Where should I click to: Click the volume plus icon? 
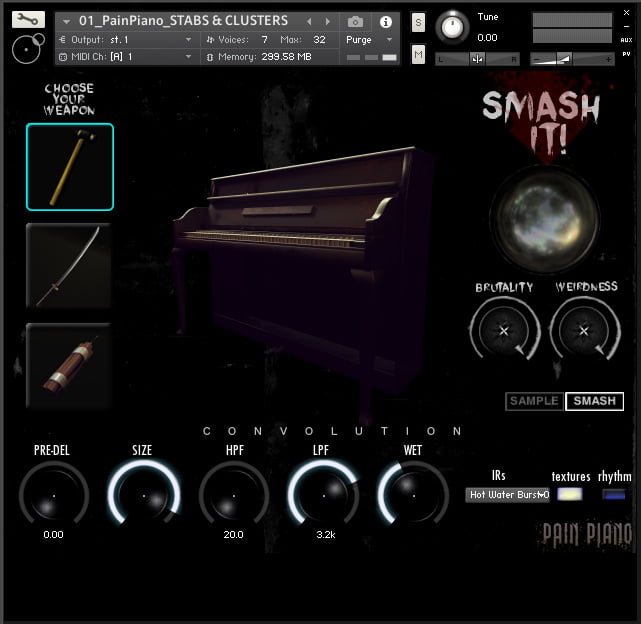pos(608,60)
